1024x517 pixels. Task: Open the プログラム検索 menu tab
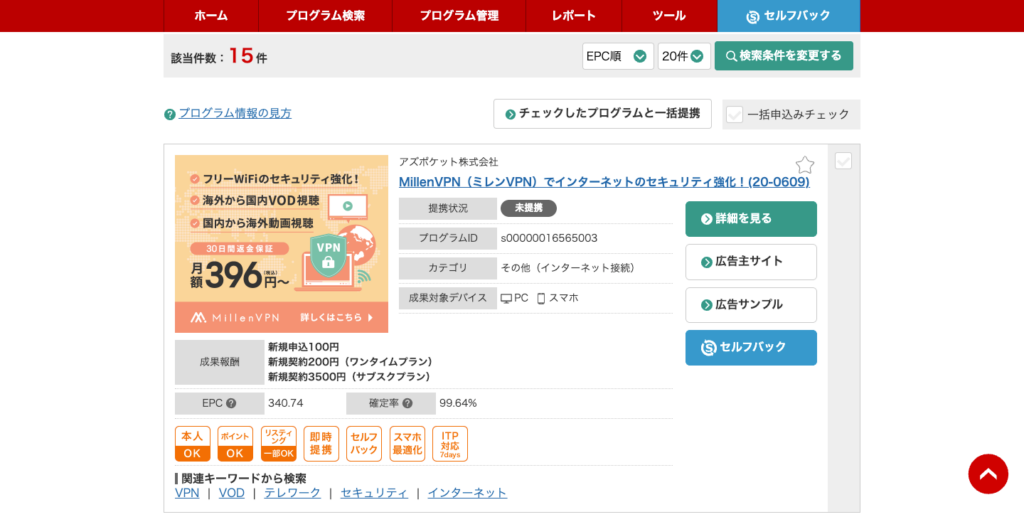pos(325,16)
